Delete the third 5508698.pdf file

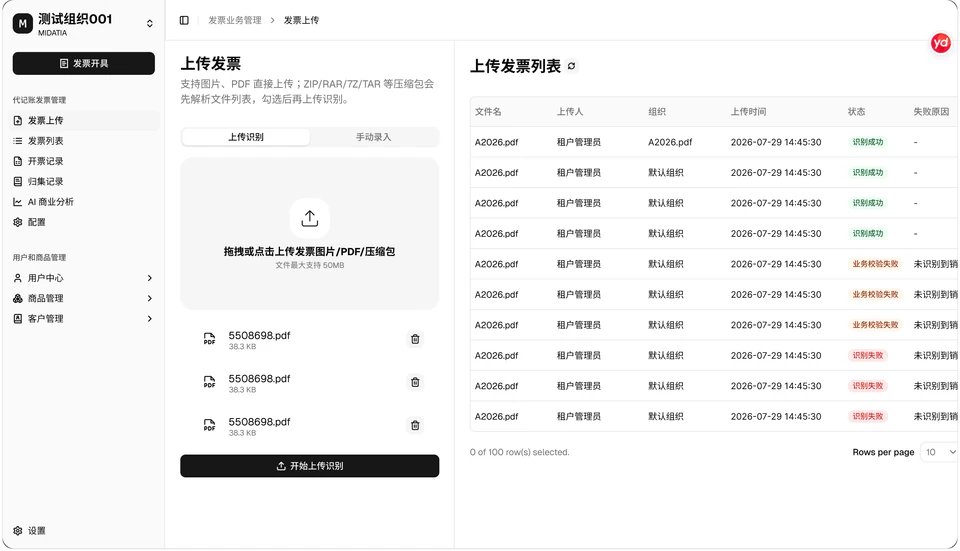pos(415,425)
